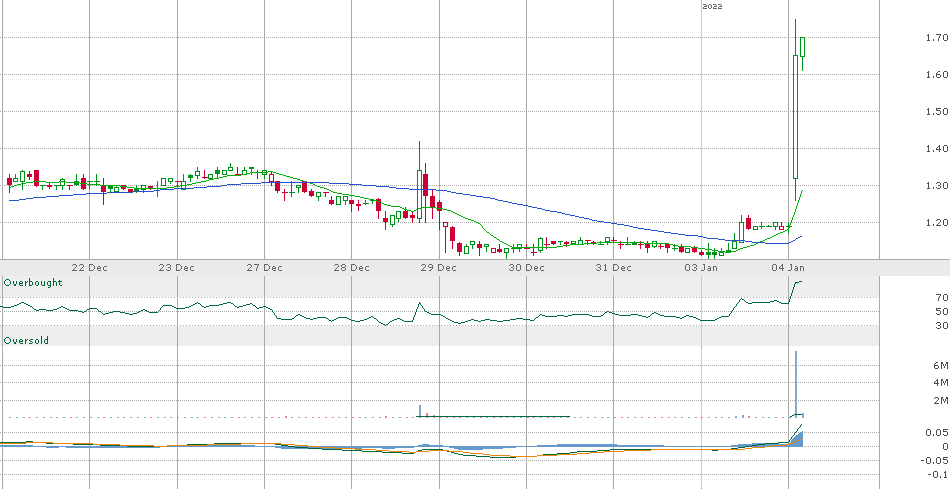Click the 1.60 price axis label

[x=937, y=75]
